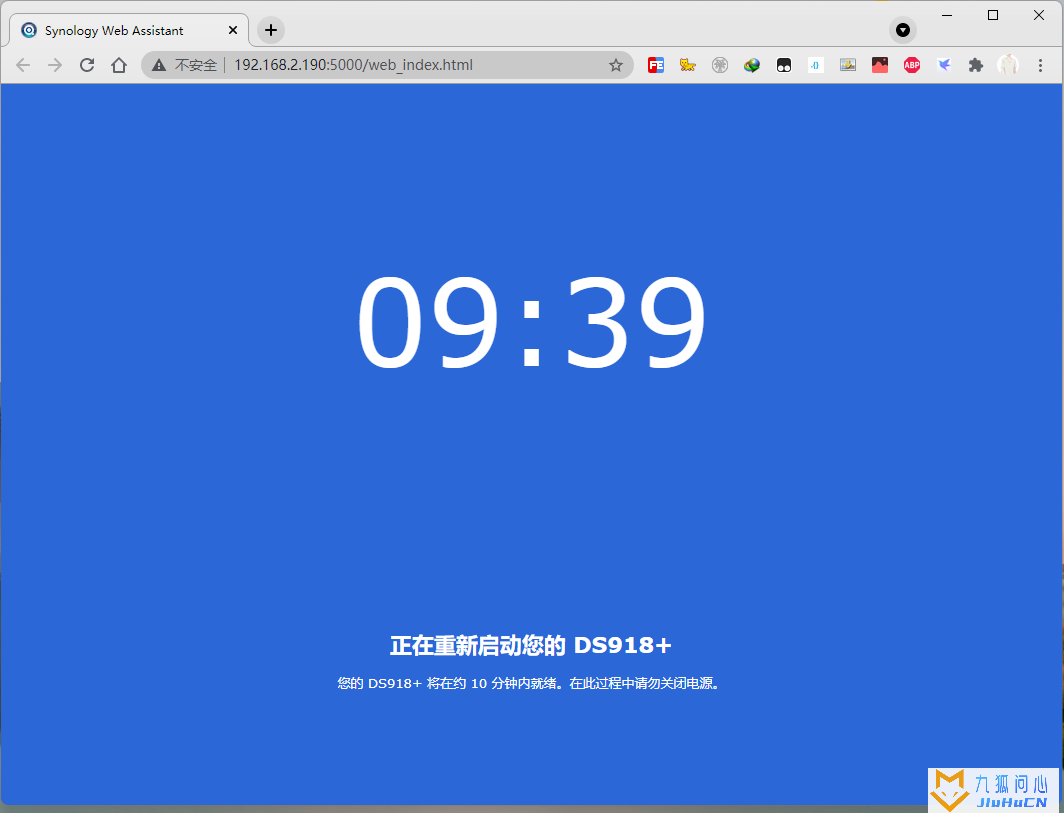Click the 不安全 security label
The image size is (1064, 813).
[x=195, y=65]
